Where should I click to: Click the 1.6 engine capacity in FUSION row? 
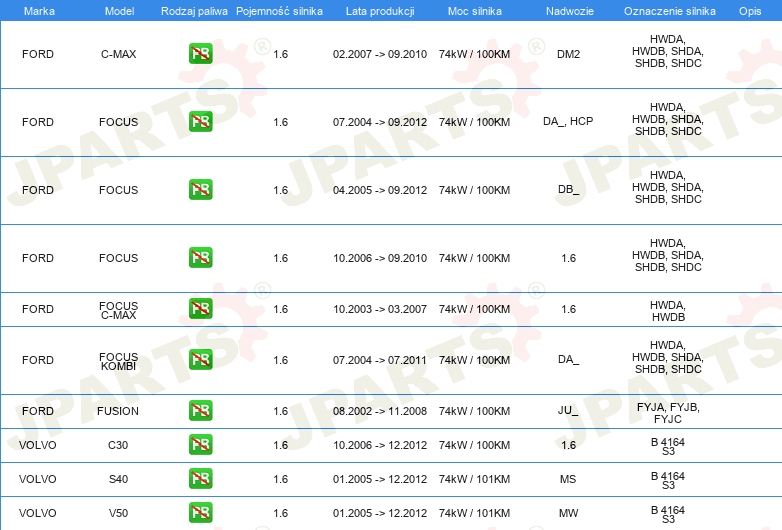pos(280,411)
